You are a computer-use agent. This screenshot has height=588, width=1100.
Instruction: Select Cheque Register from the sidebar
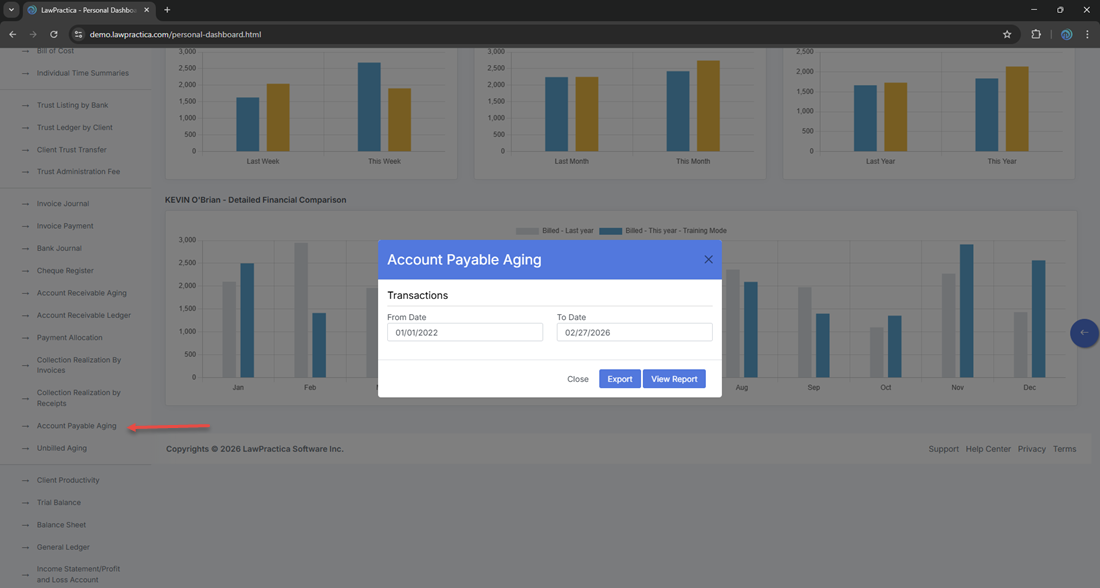[x=65, y=271]
